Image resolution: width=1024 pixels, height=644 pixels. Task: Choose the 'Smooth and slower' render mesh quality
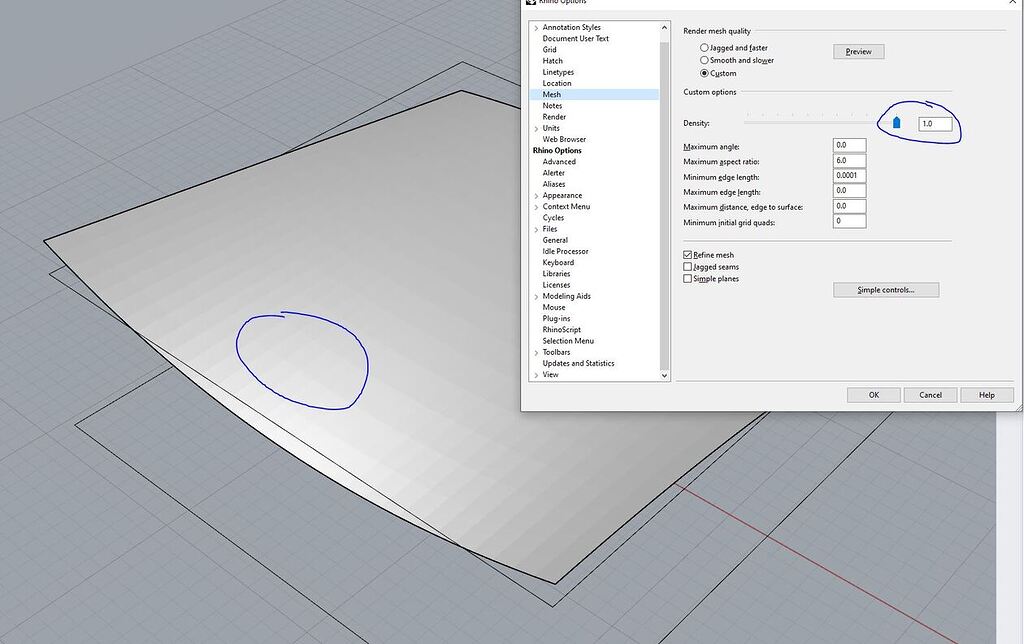[704, 60]
